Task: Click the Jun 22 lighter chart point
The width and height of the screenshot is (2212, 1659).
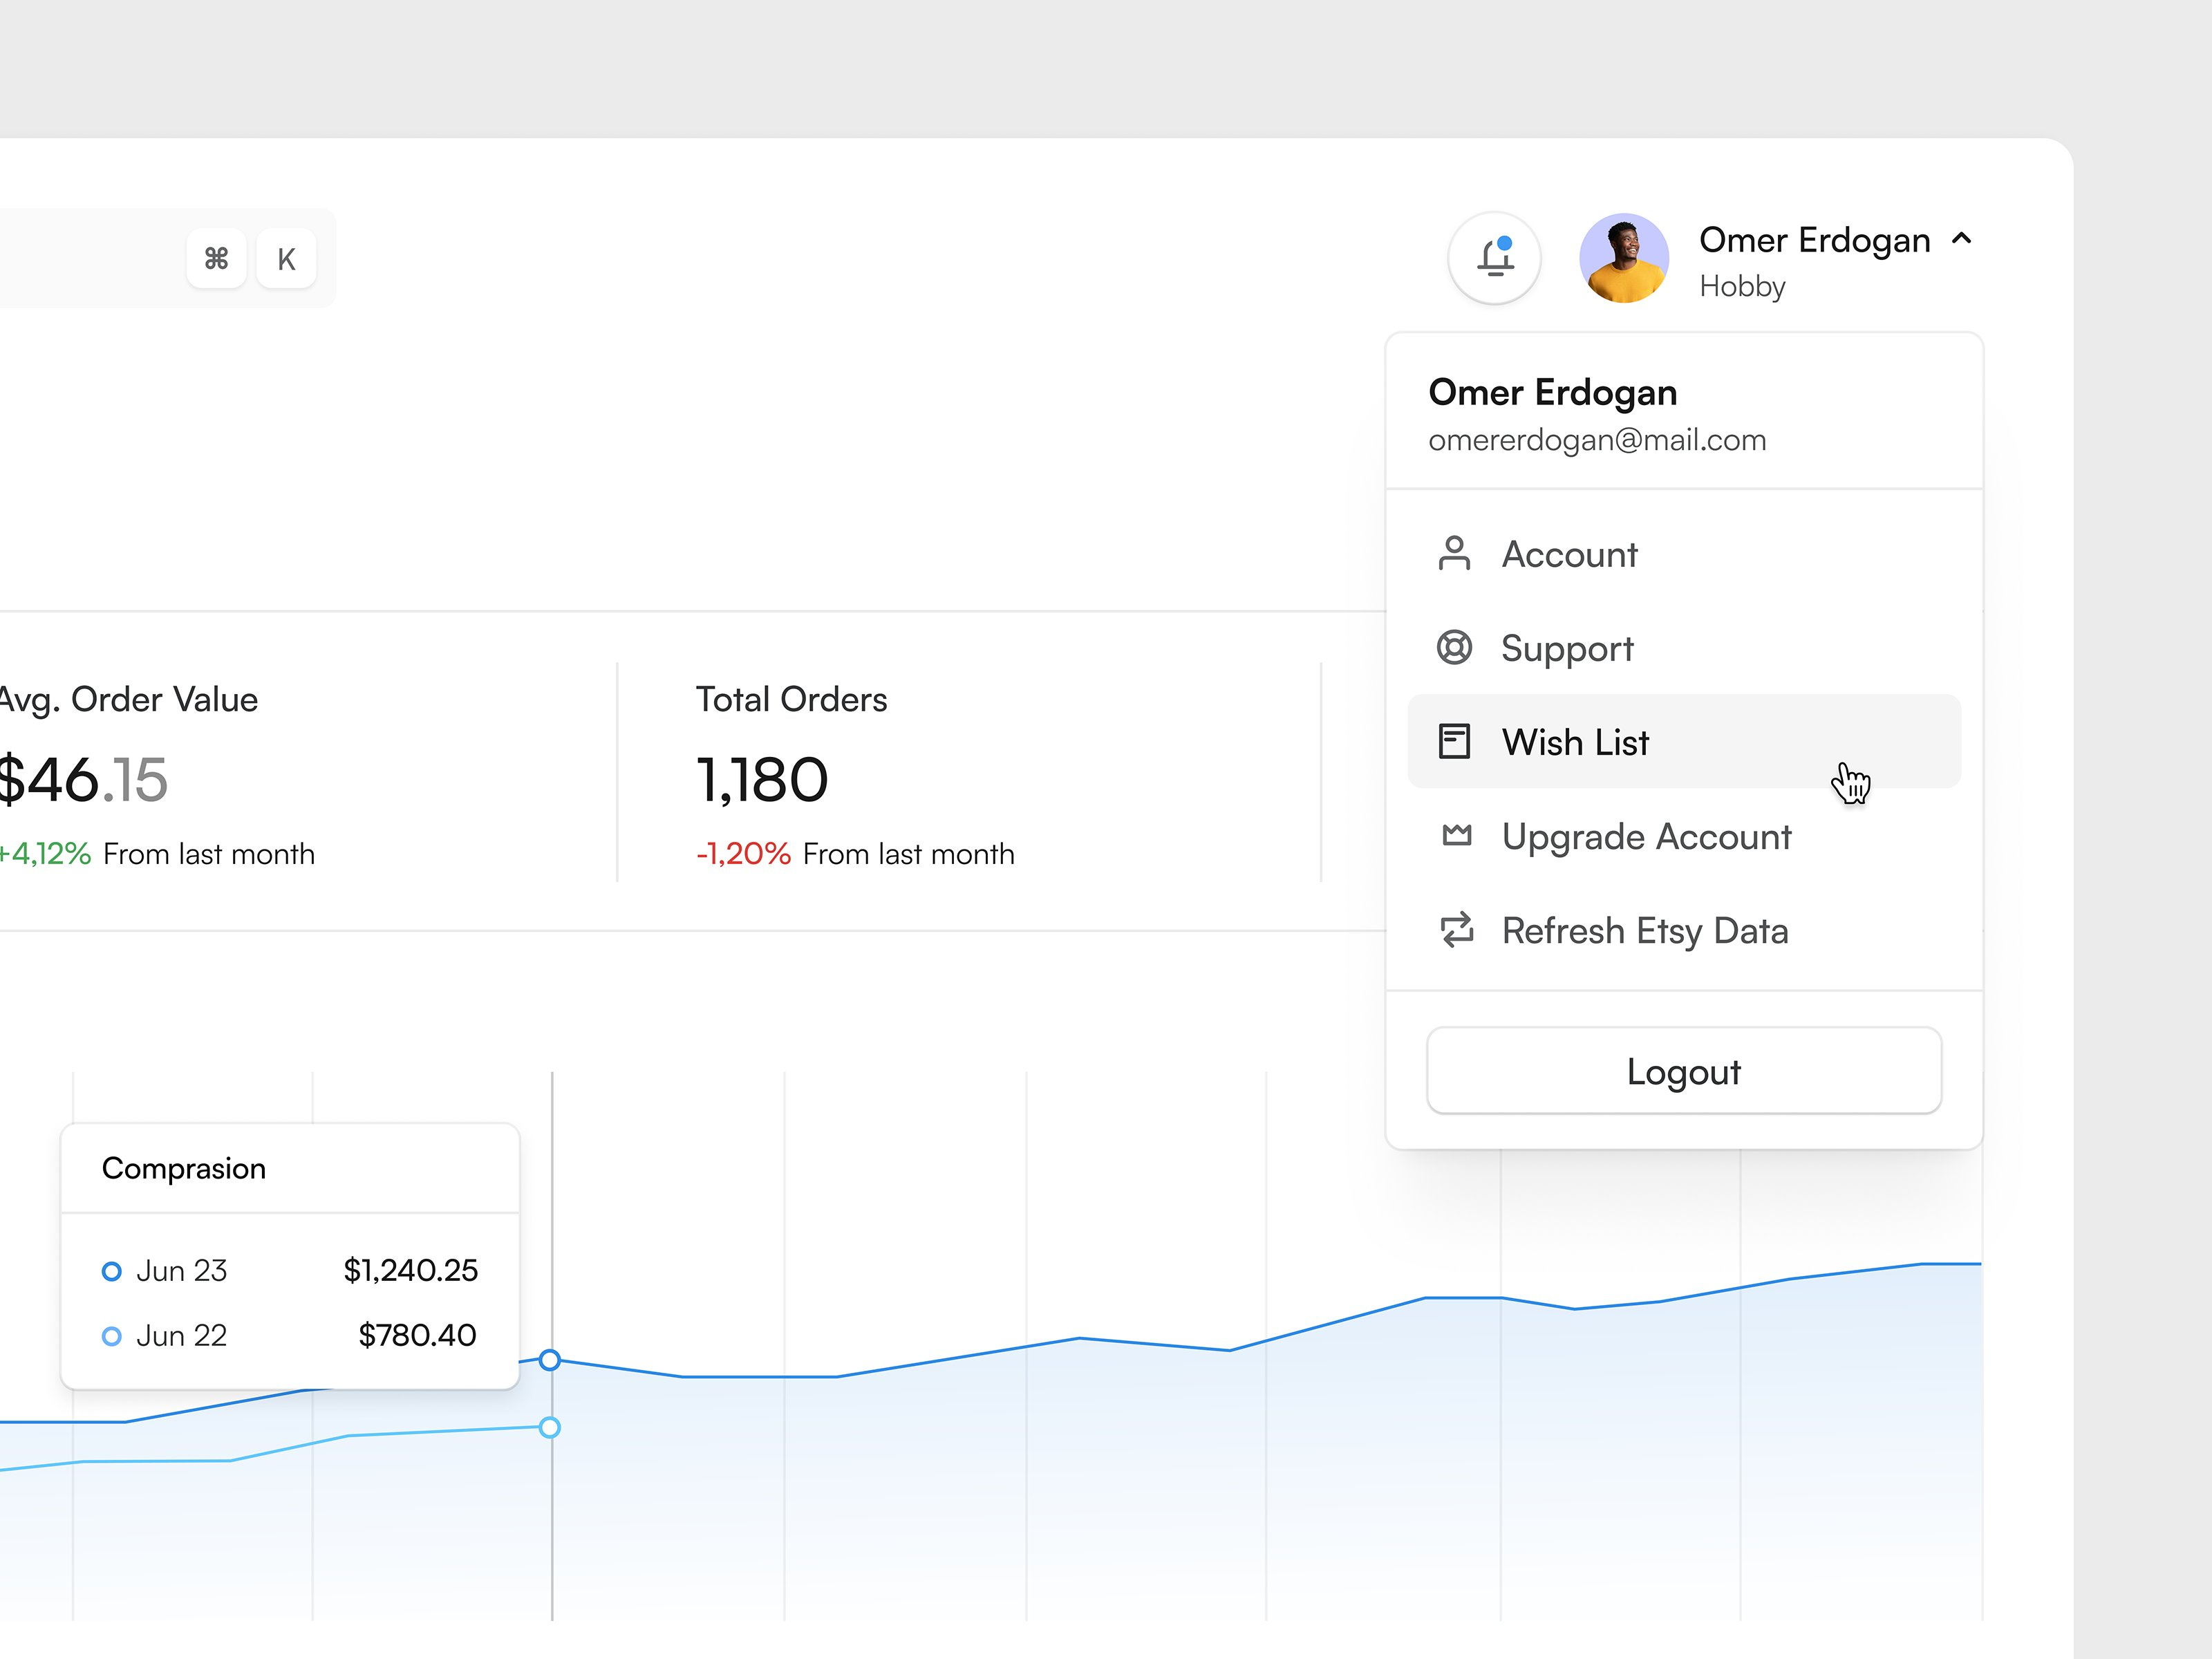Action: click(x=550, y=1427)
